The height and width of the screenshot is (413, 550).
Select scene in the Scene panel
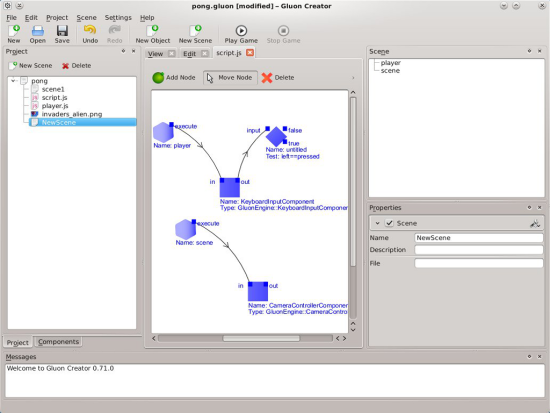coord(390,71)
